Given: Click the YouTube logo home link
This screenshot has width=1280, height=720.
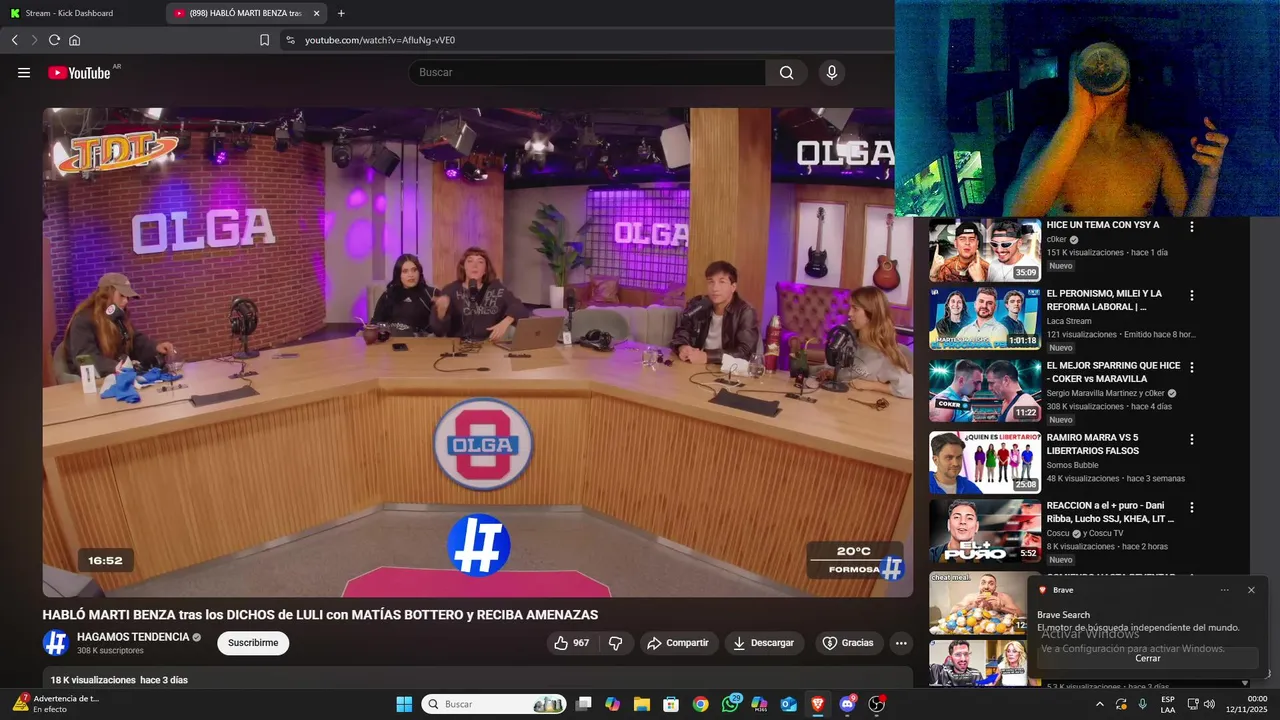Looking at the screenshot, I should 79,72.
